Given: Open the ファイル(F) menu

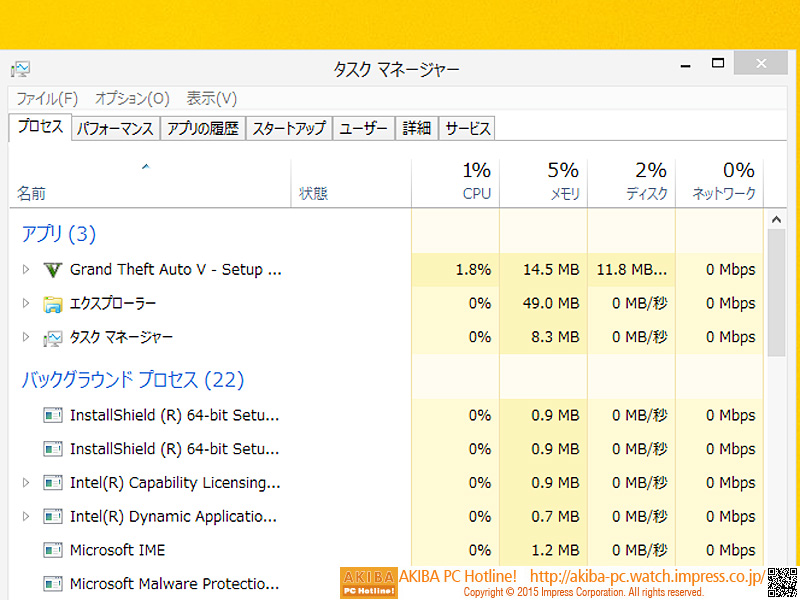Looking at the screenshot, I should point(47,98).
